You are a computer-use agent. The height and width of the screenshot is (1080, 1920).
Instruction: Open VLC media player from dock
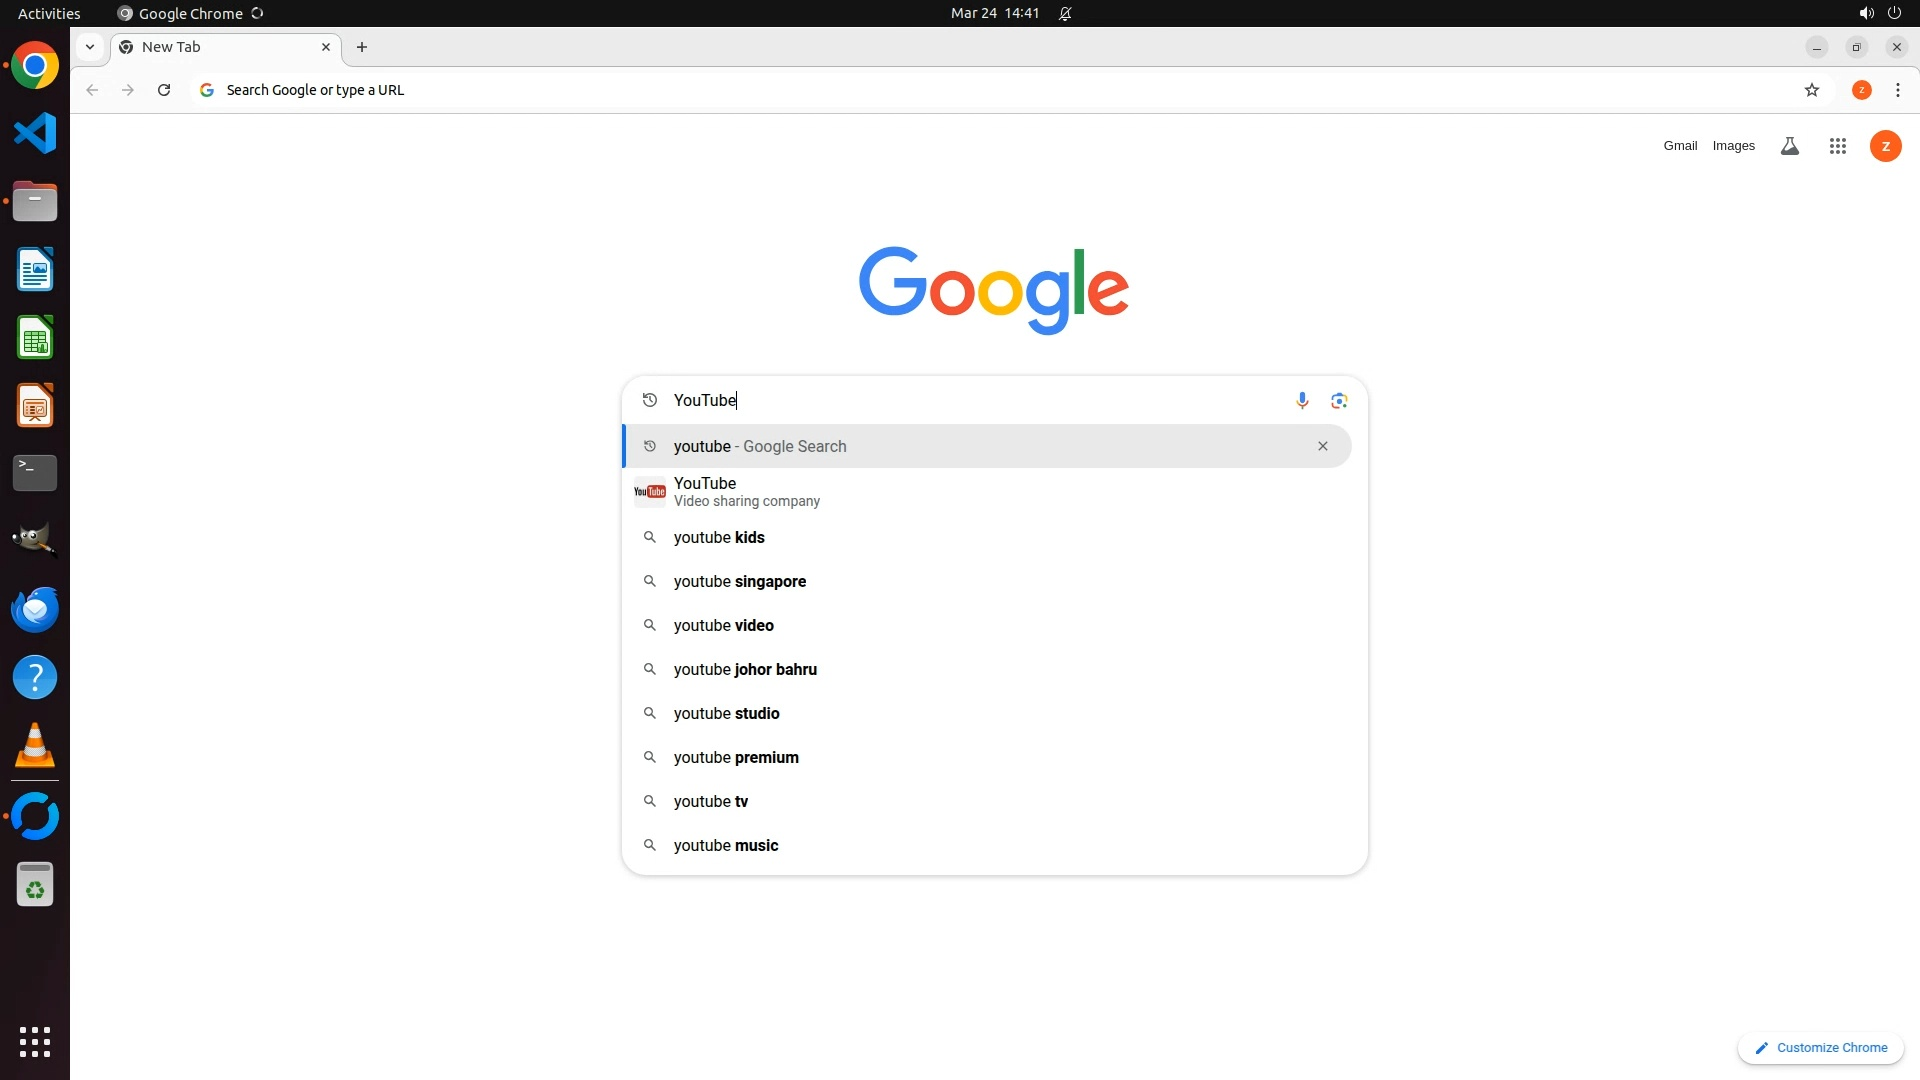click(35, 746)
